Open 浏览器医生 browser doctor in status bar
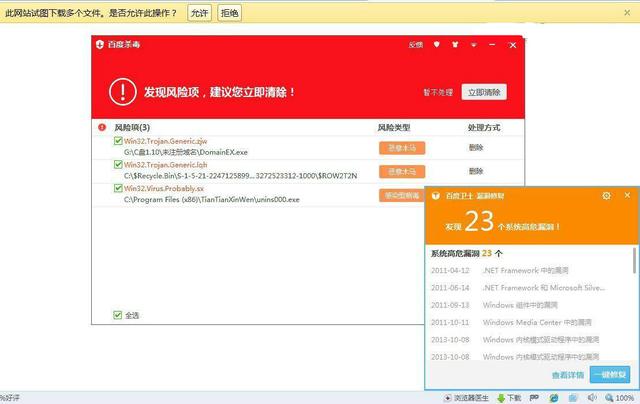 466,398
